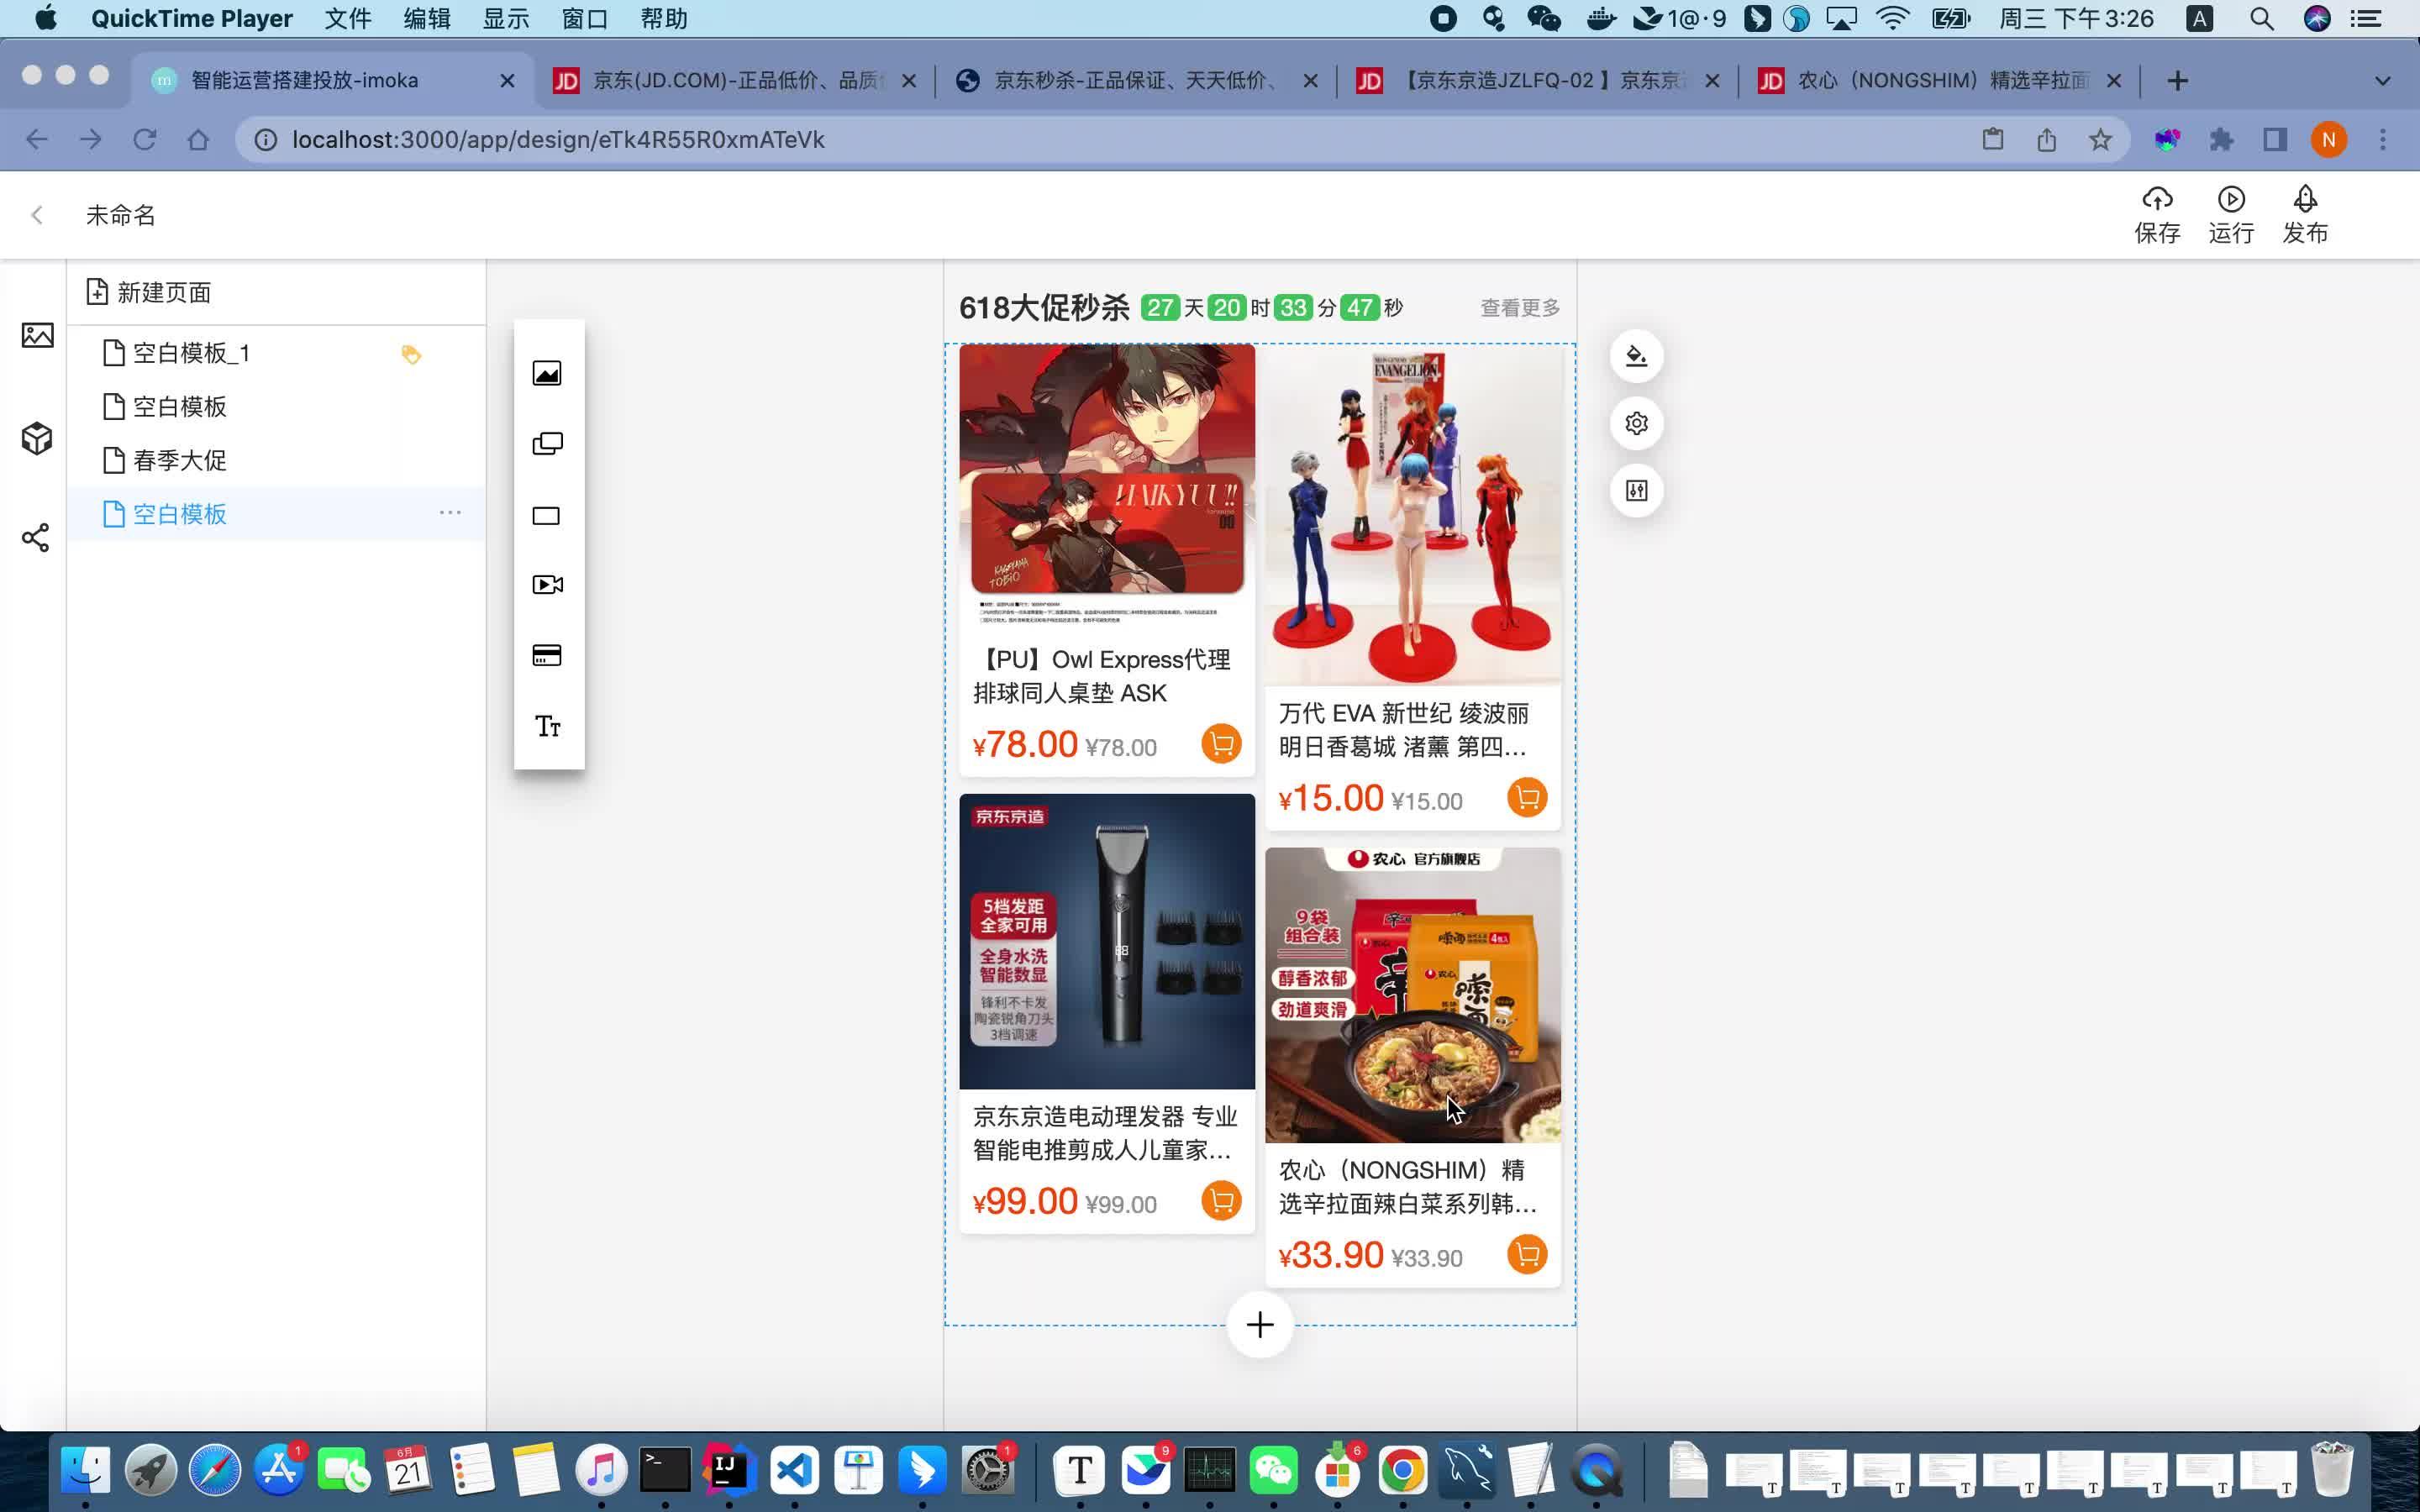Open the share sidebar icon

36,538
